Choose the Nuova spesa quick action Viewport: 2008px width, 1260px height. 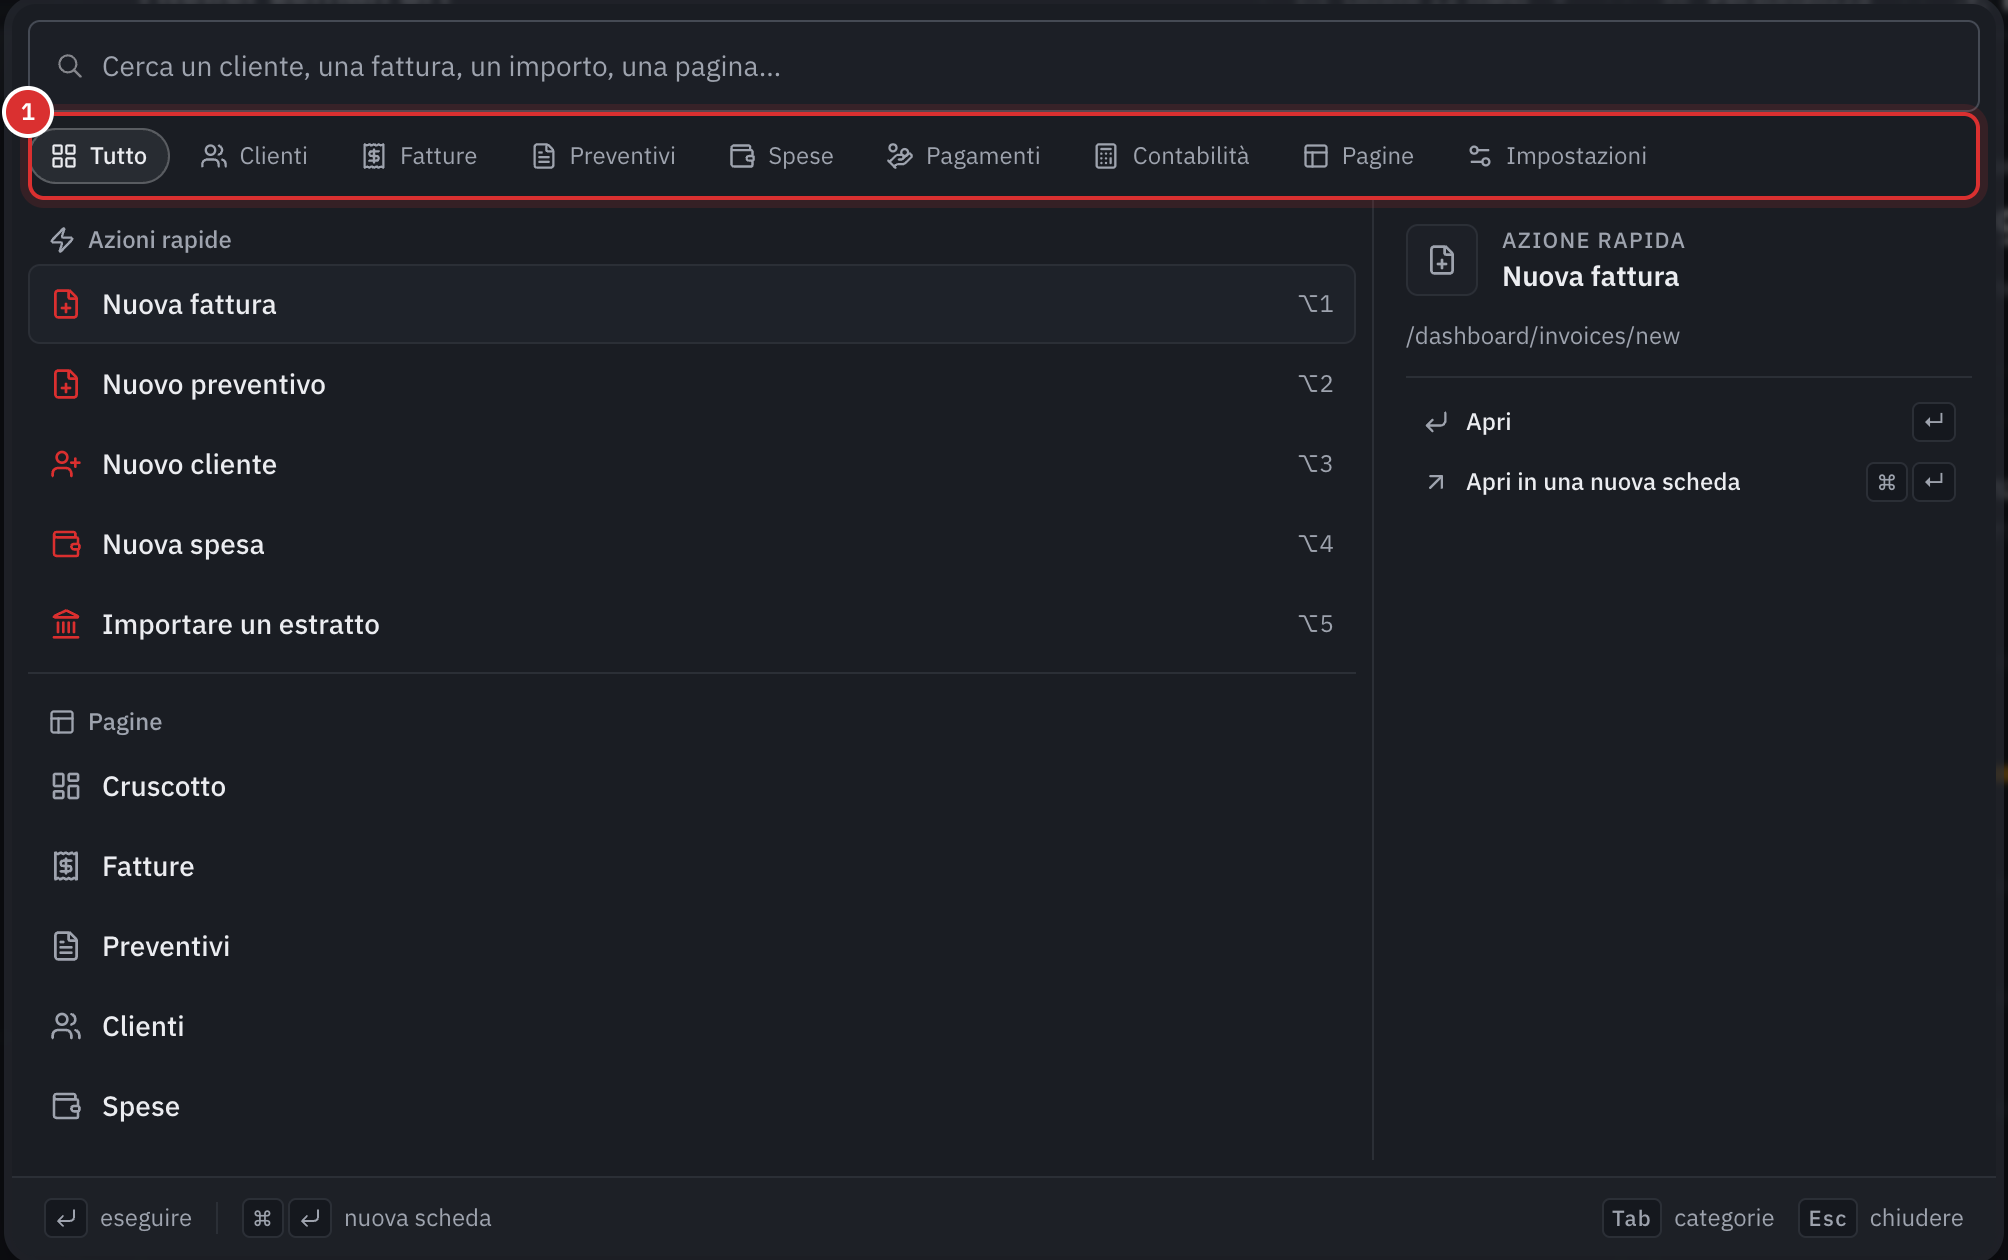692,544
